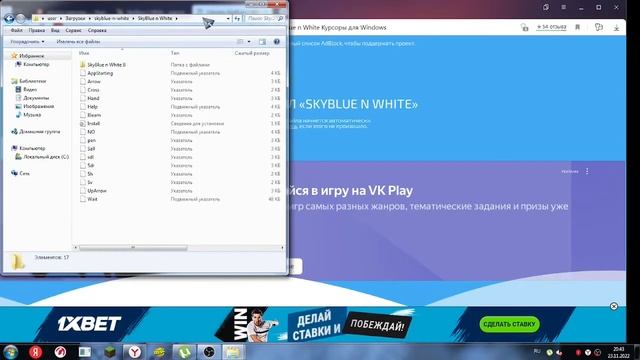Click the Explorer search field
The image size is (640, 360).
264,18
